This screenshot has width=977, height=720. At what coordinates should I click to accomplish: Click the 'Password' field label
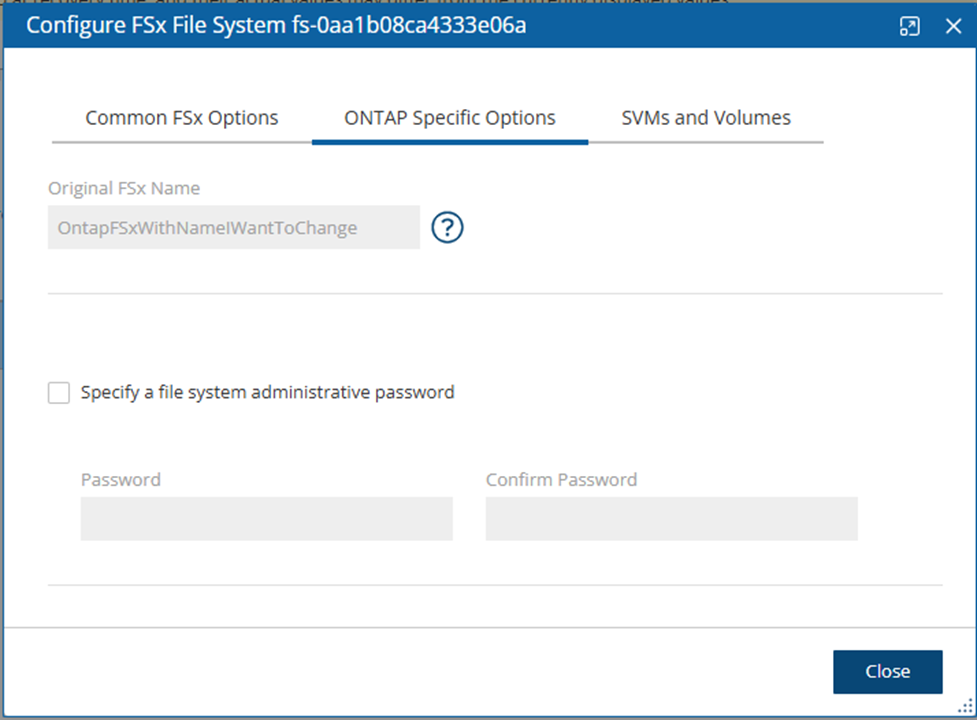121,480
